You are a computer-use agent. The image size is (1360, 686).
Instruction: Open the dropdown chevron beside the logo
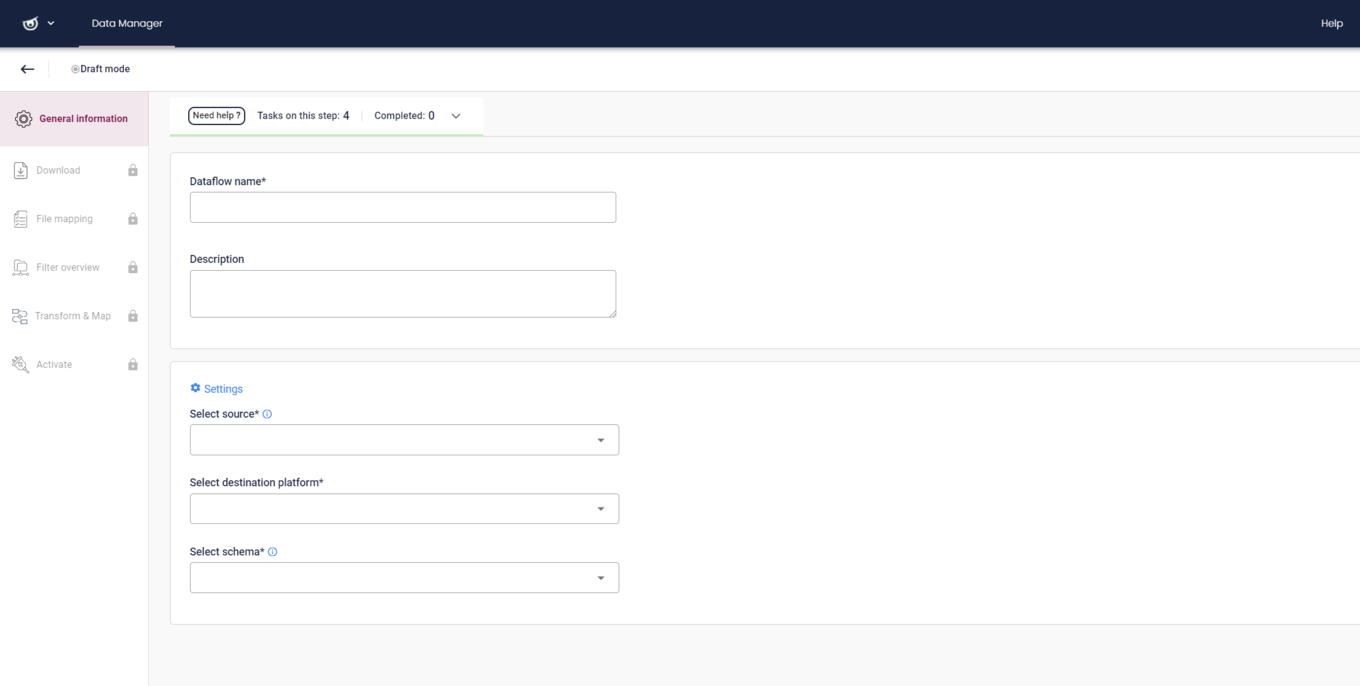[x=51, y=23]
